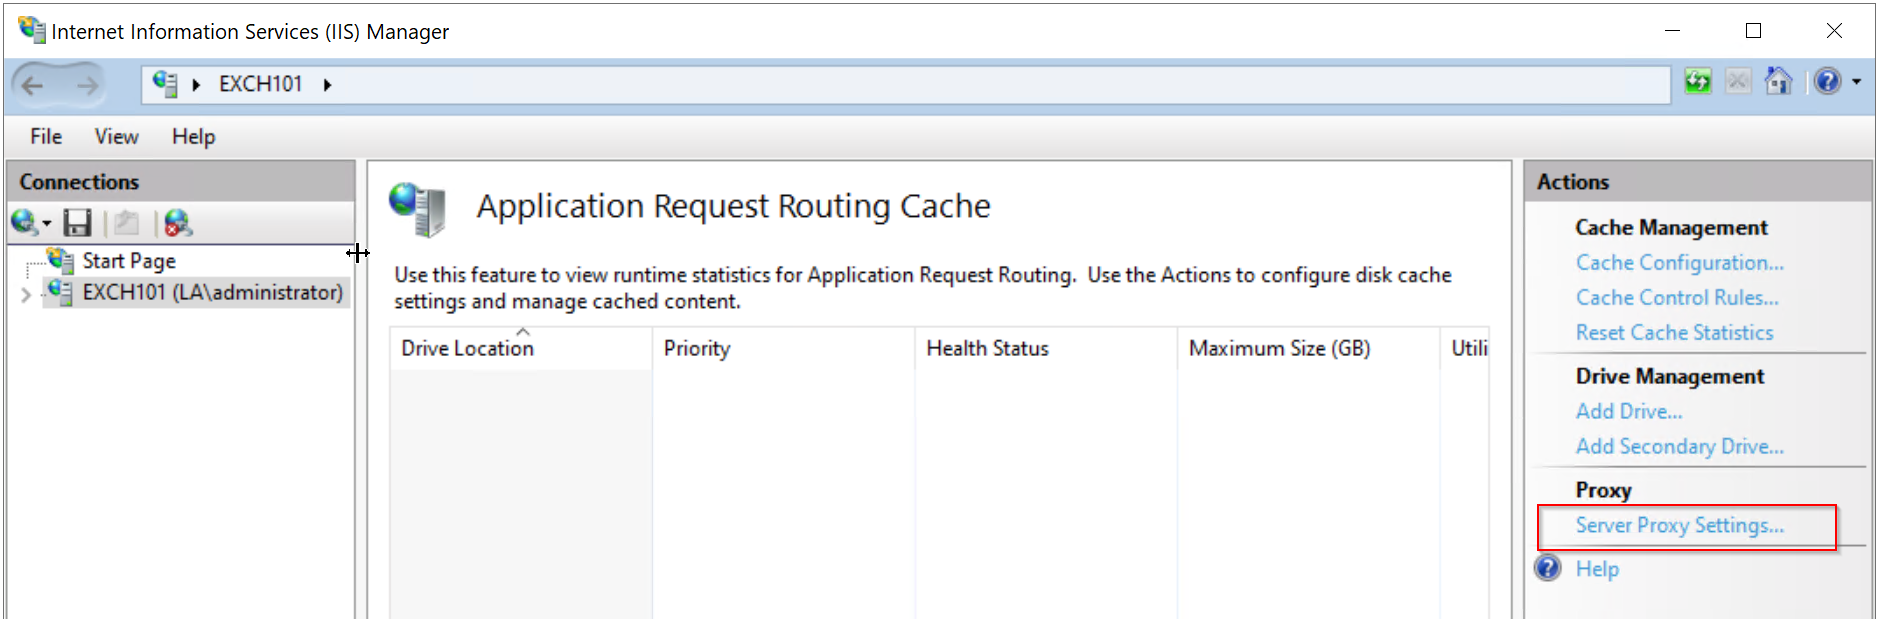
Task: Select Start Page in Connections tree
Action: pyautogui.click(x=129, y=261)
